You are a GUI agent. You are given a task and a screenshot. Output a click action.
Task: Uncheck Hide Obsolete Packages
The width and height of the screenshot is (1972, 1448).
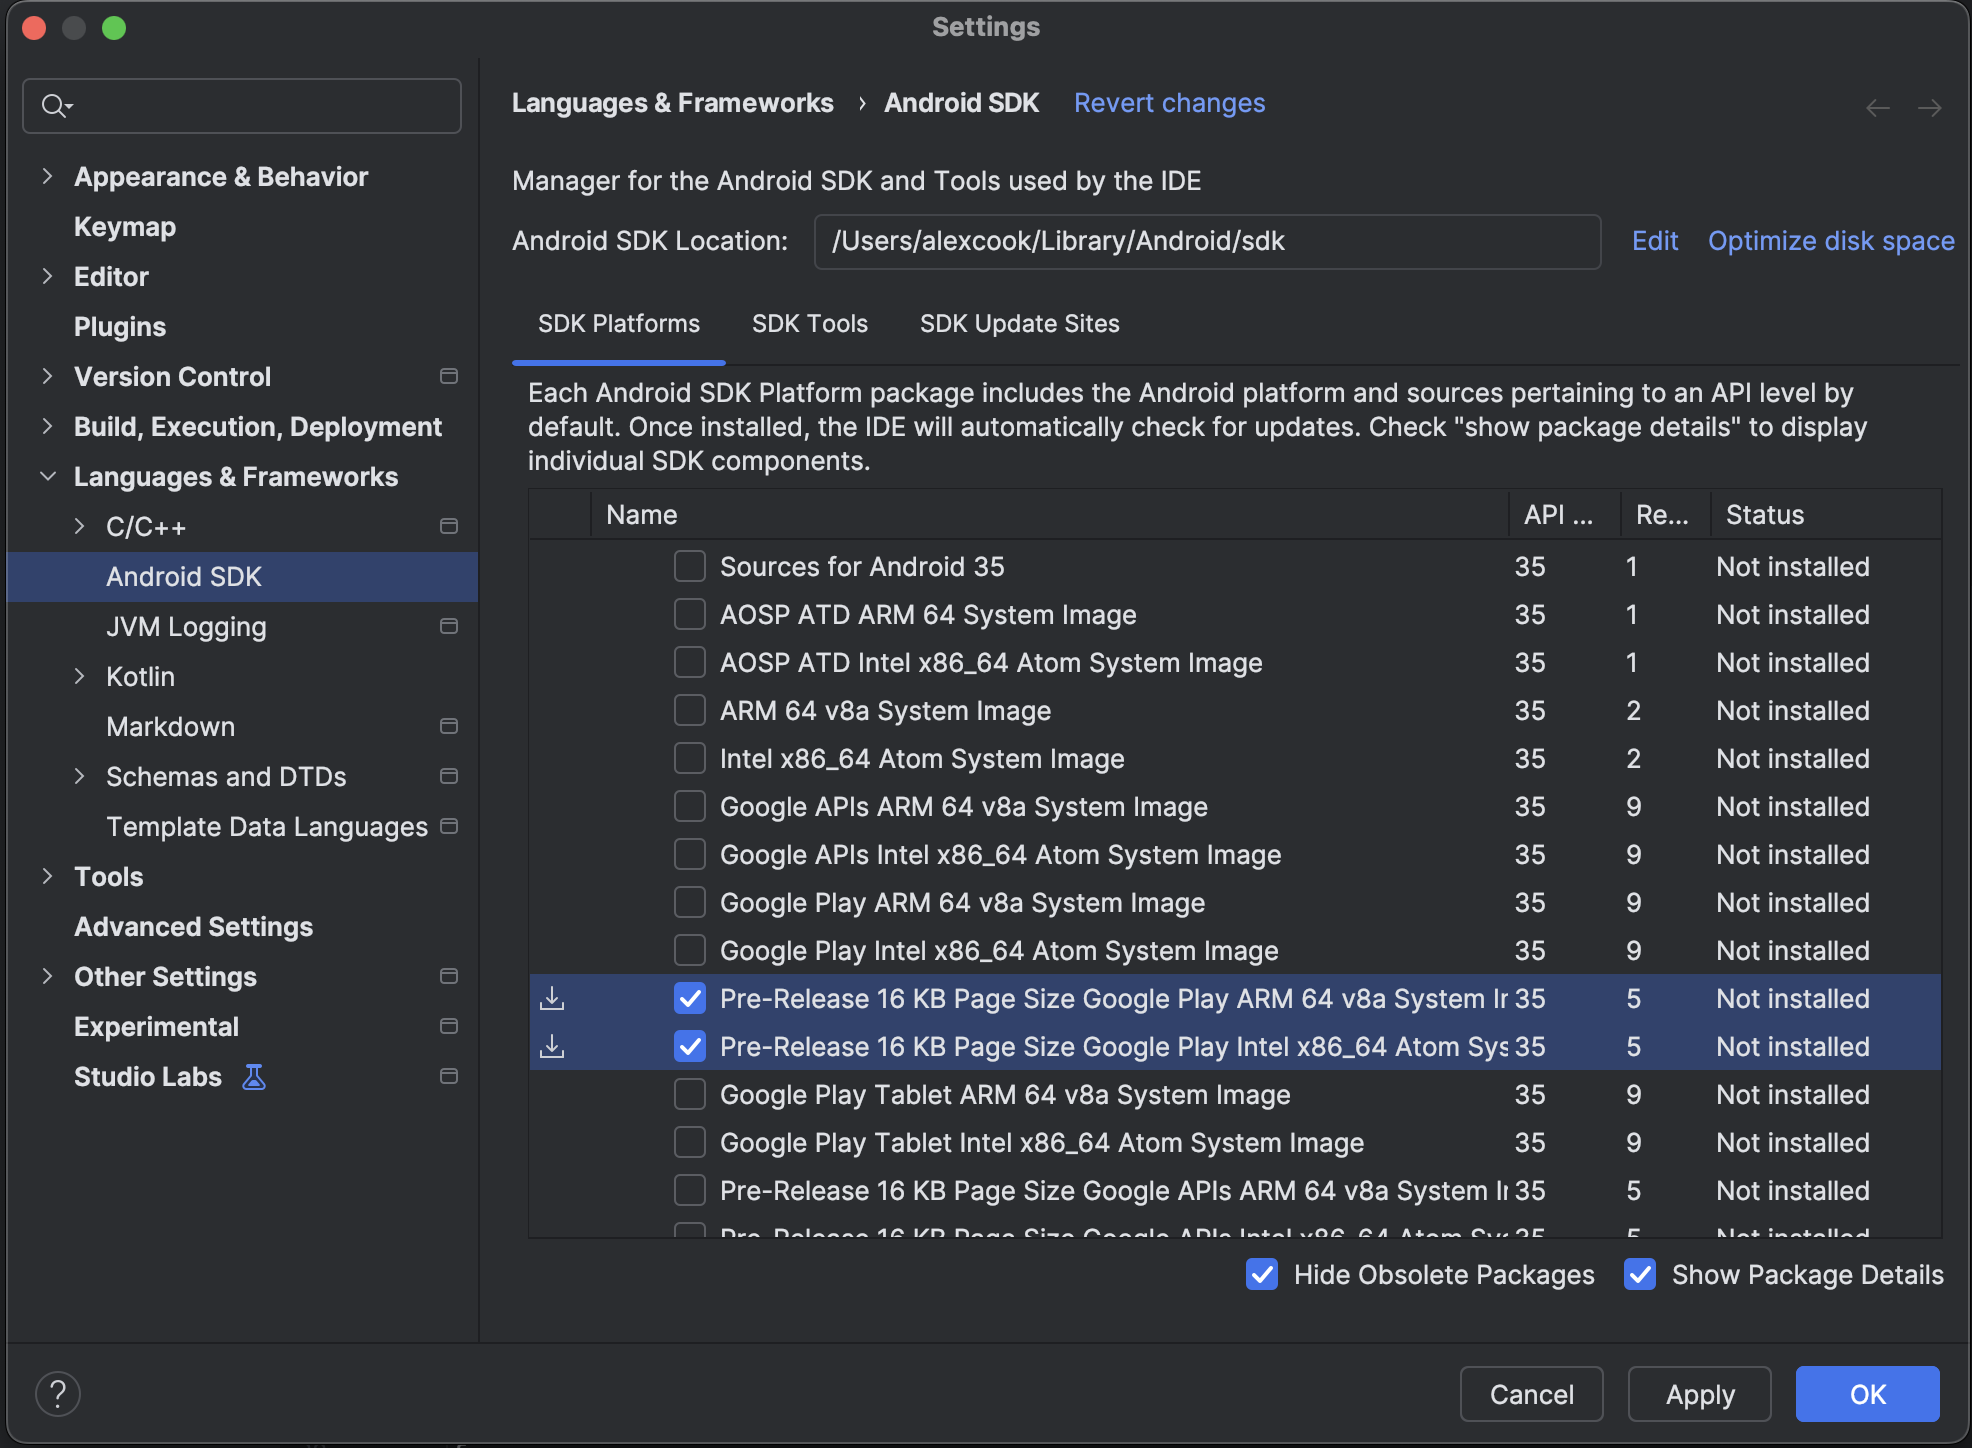[1262, 1274]
